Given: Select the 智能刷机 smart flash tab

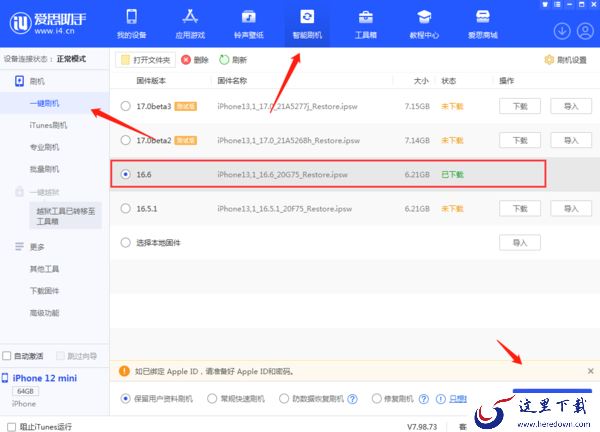Looking at the screenshot, I should (307, 24).
